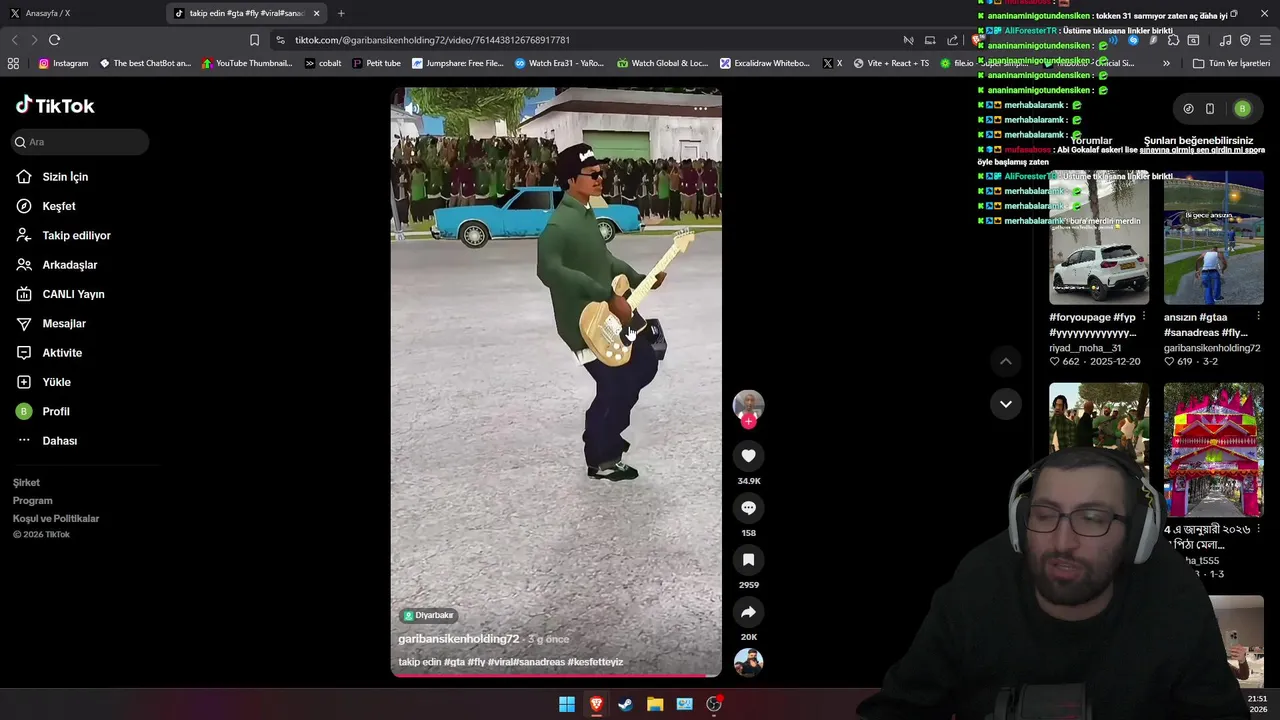Open options for #foryoupage video card

[1143, 317]
